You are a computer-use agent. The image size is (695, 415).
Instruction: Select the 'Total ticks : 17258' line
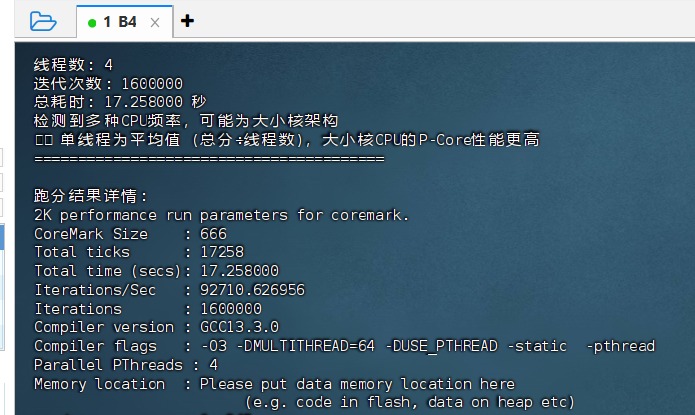click(x=139, y=252)
